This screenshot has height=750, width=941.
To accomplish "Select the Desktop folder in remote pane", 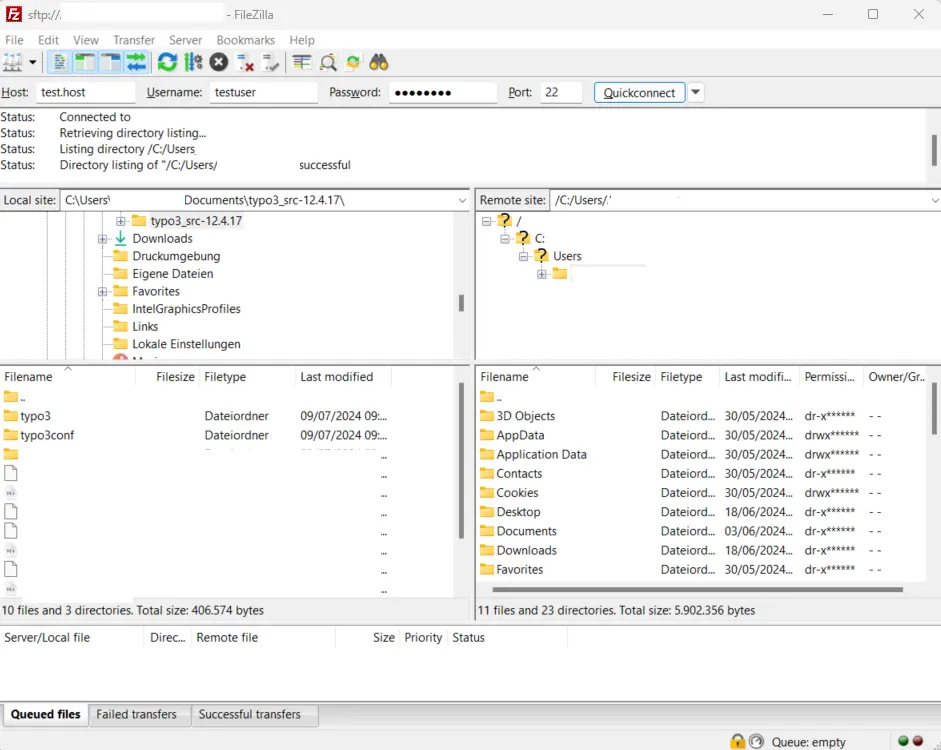I will [x=520, y=511].
